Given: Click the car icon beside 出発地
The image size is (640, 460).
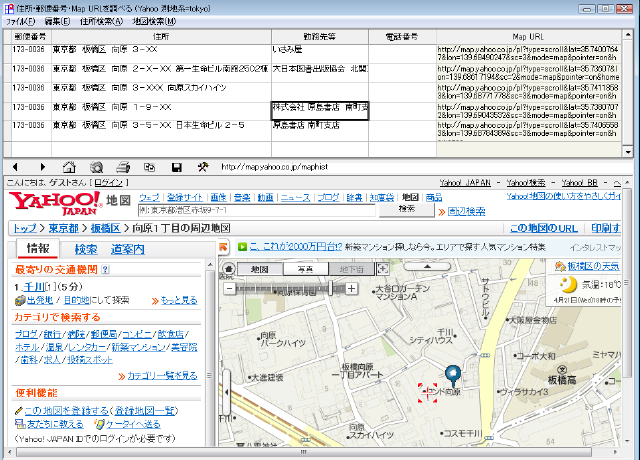Looking at the screenshot, I should click(20, 300).
